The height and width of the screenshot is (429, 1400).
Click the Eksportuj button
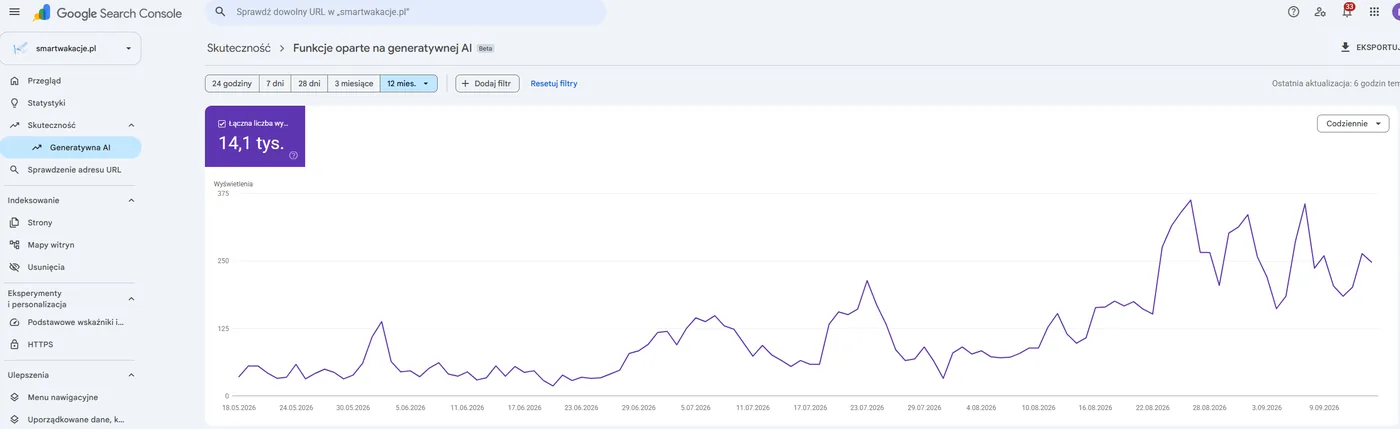tap(1369, 47)
